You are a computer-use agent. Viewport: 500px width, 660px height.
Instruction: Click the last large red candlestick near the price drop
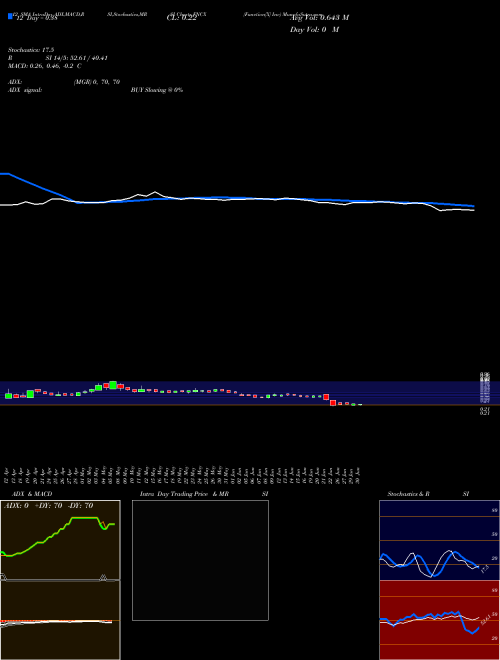pyautogui.click(x=333, y=403)
